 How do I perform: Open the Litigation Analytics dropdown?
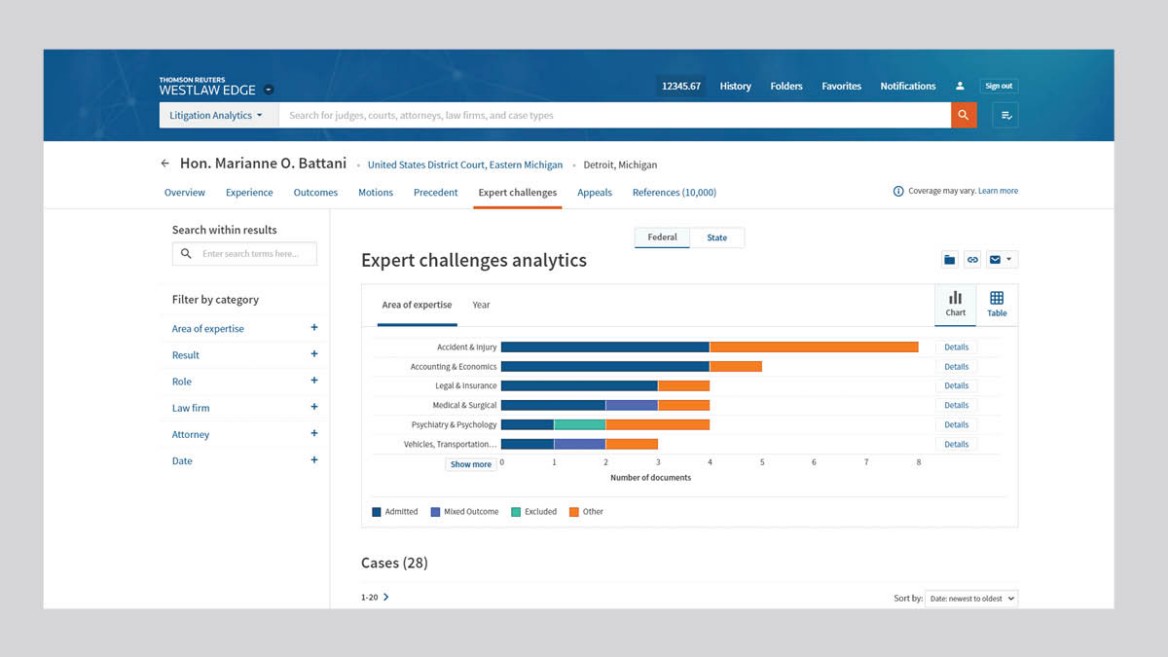pyautogui.click(x=216, y=115)
